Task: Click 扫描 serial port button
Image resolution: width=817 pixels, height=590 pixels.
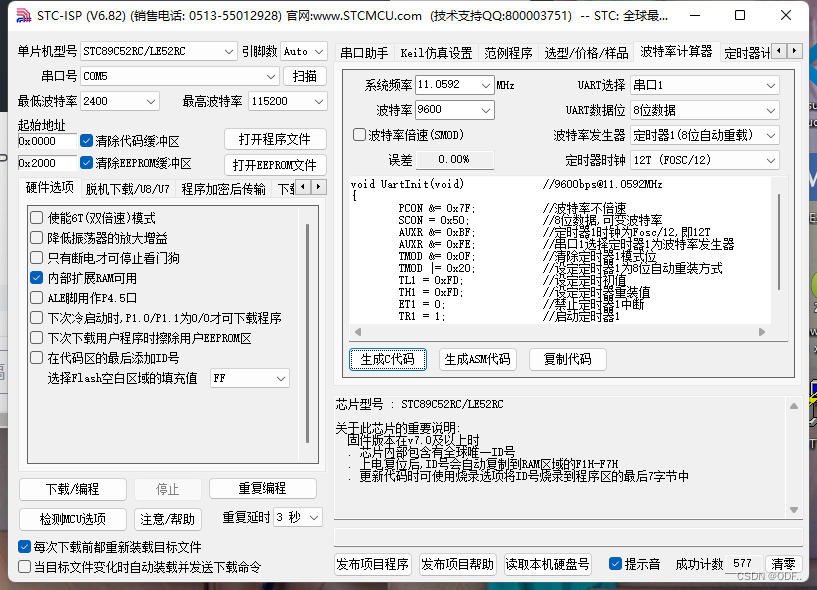Action: pyautogui.click(x=305, y=76)
